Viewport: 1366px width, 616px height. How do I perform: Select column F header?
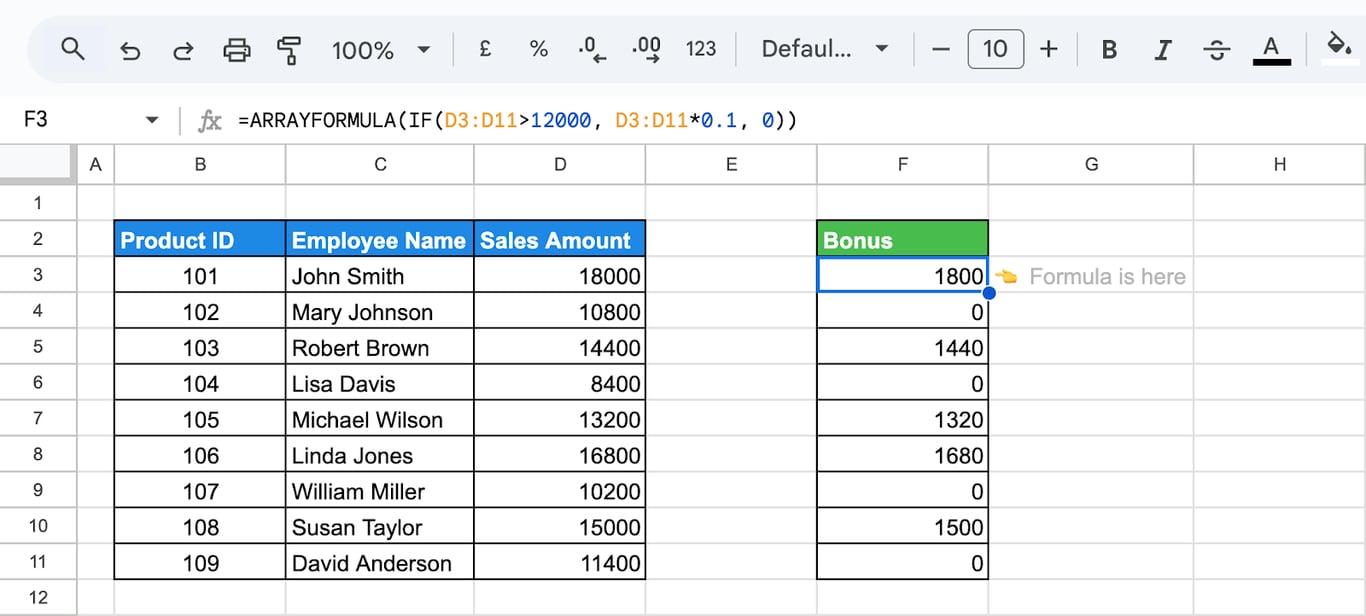[x=903, y=165]
